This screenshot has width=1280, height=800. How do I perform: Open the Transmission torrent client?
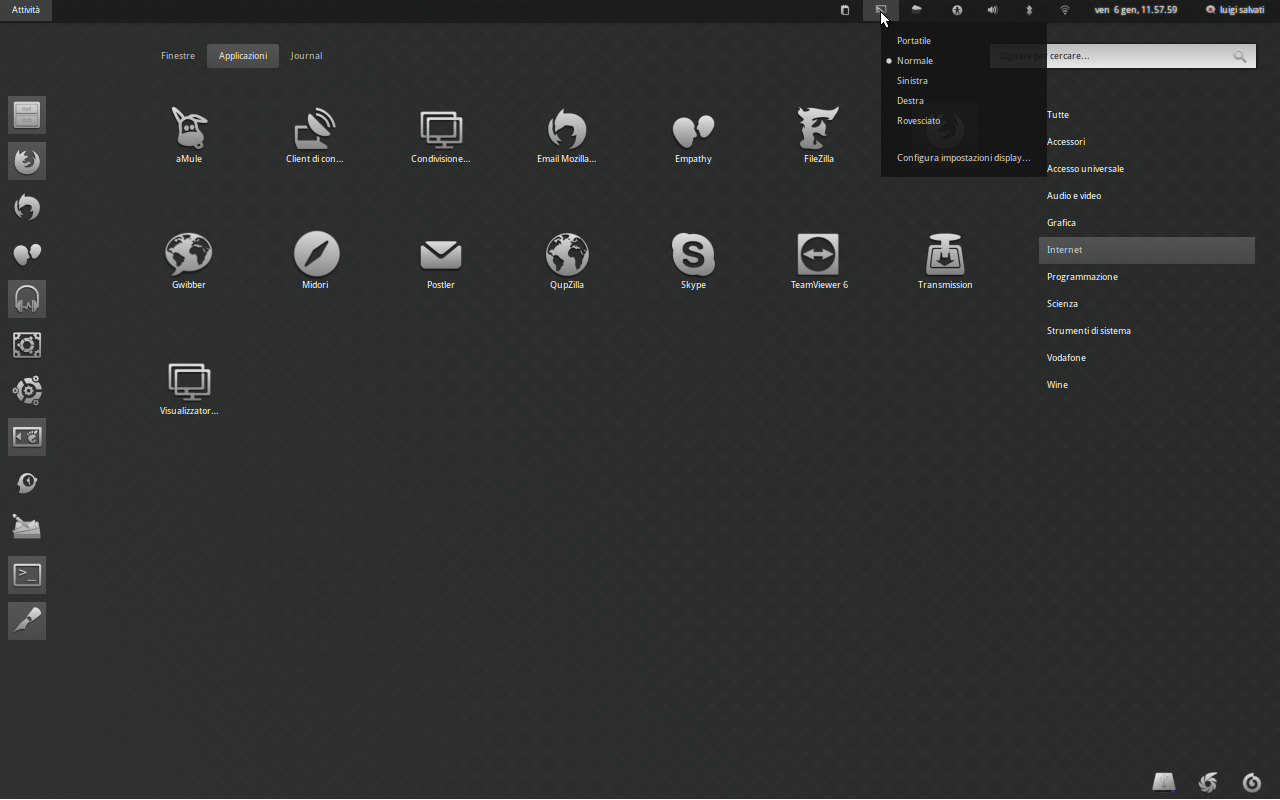(x=945, y=261)
